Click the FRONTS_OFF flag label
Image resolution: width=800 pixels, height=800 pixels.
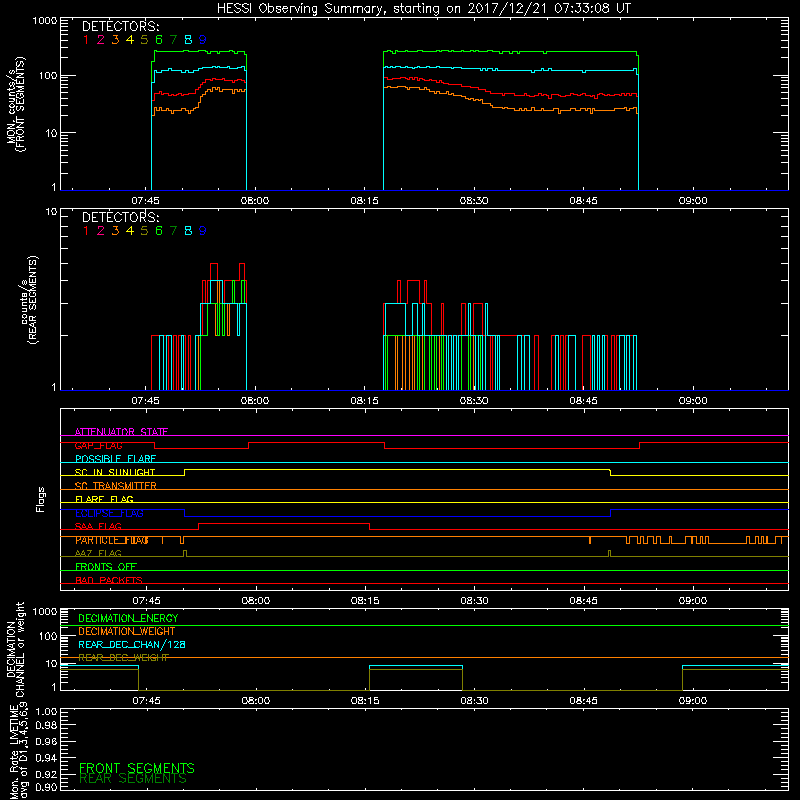106,567
